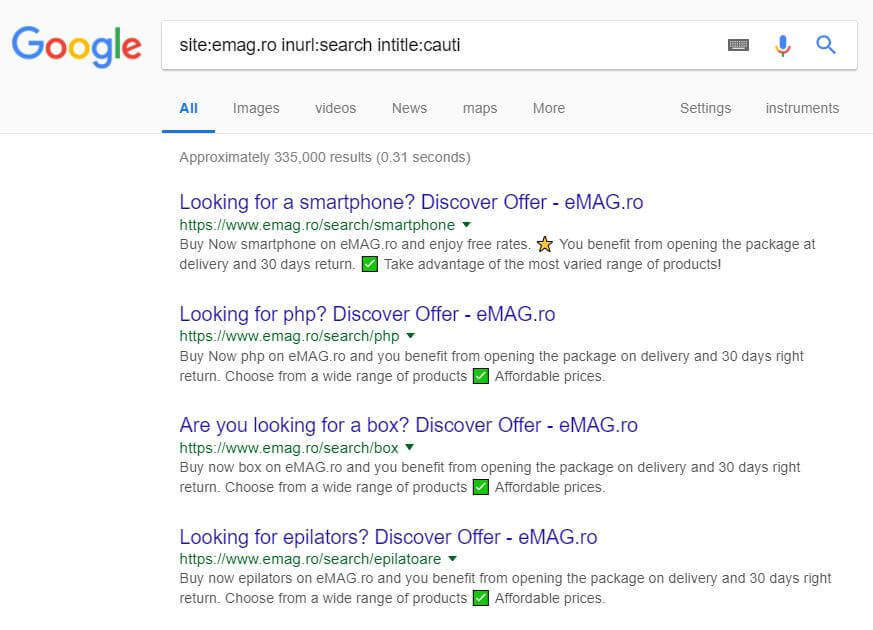Click the Google logo
The height and width of the screenshot is (630, 873).
(x=77, y=47)
